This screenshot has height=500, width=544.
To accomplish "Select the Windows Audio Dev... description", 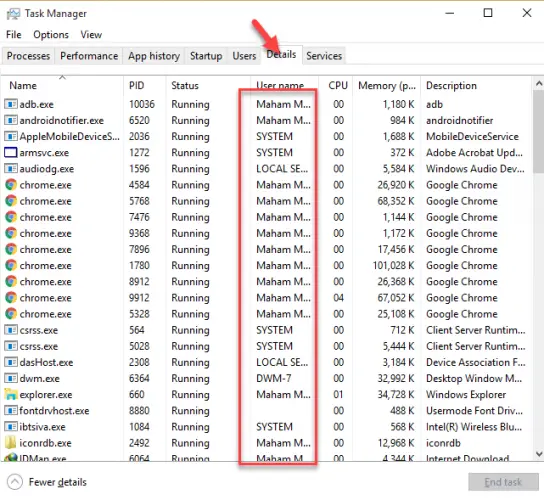I will [x=475, y=169].
